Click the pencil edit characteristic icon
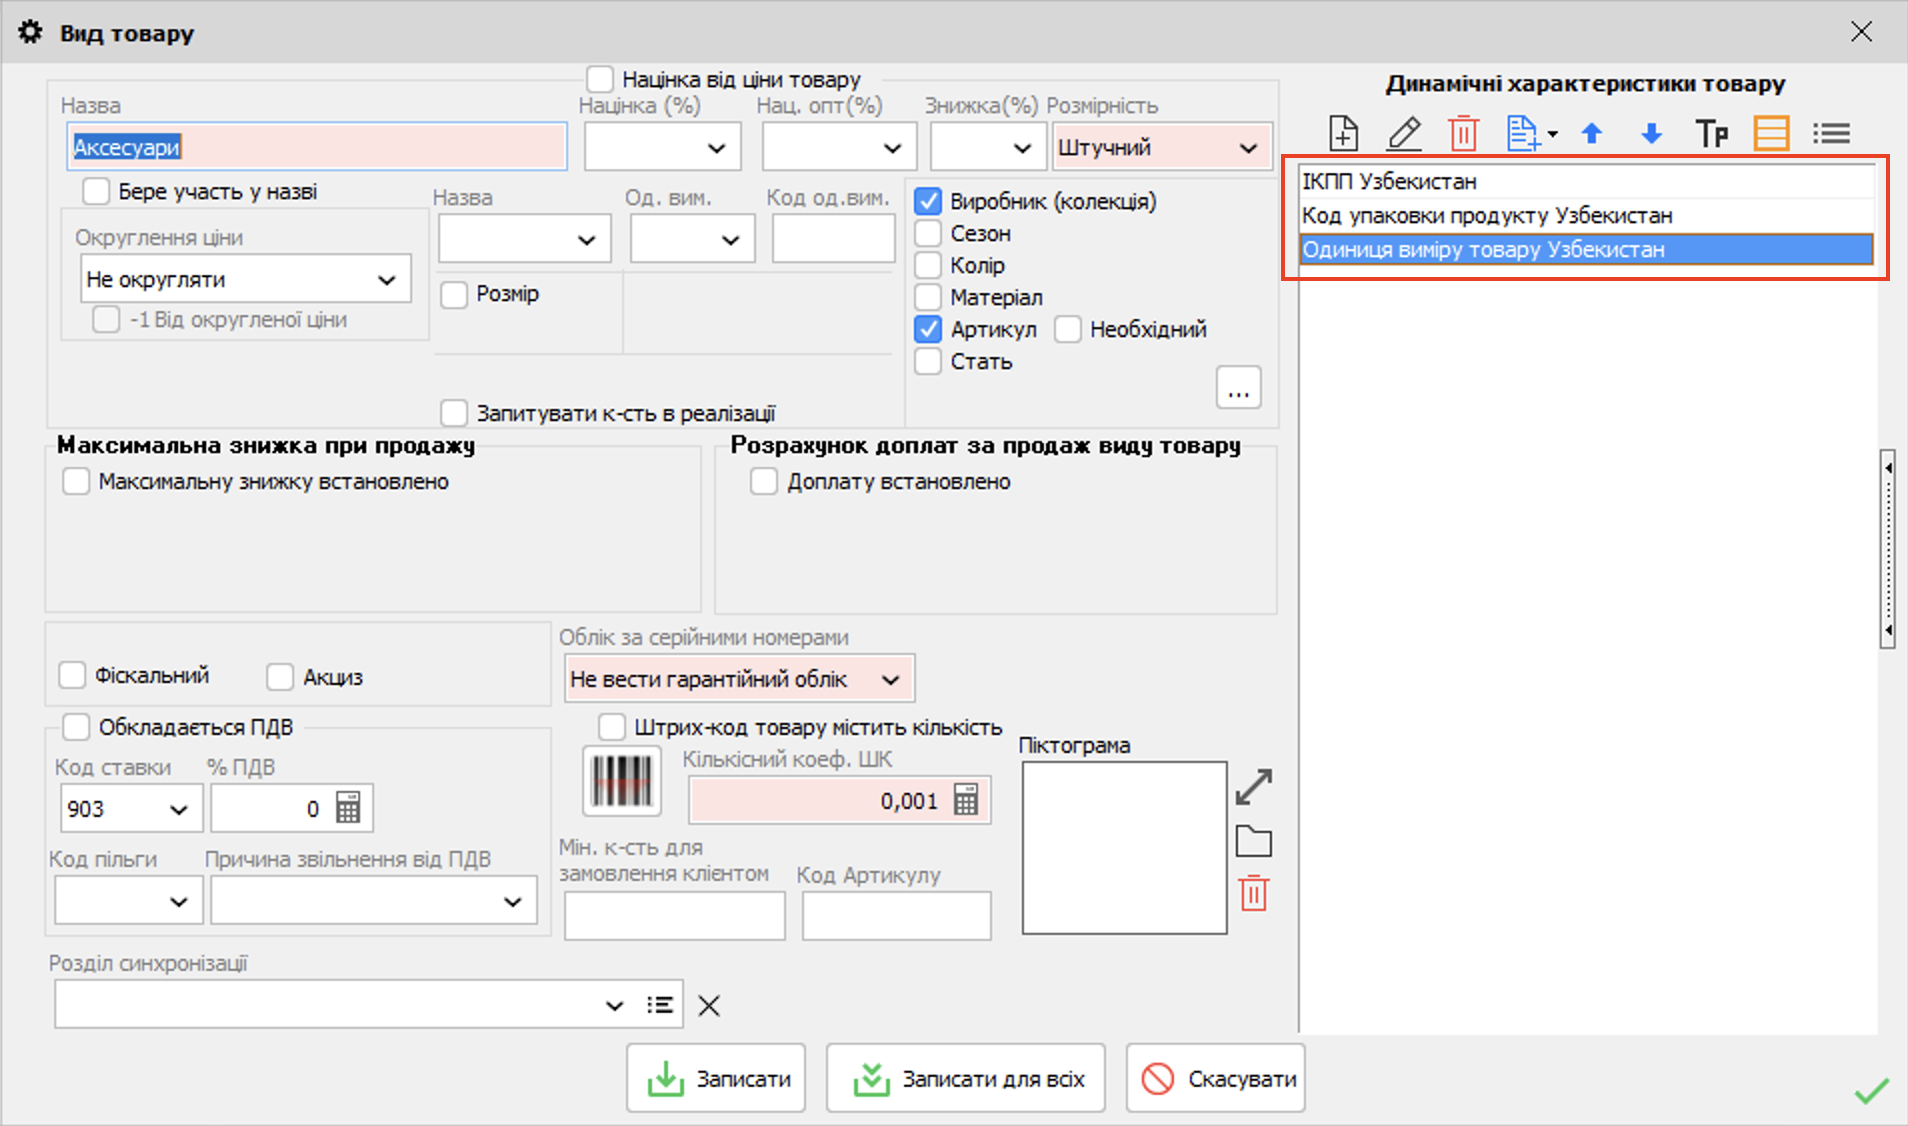Screen dimensions: 1908x1126 pyautogui.click(x=1404, y=133)
